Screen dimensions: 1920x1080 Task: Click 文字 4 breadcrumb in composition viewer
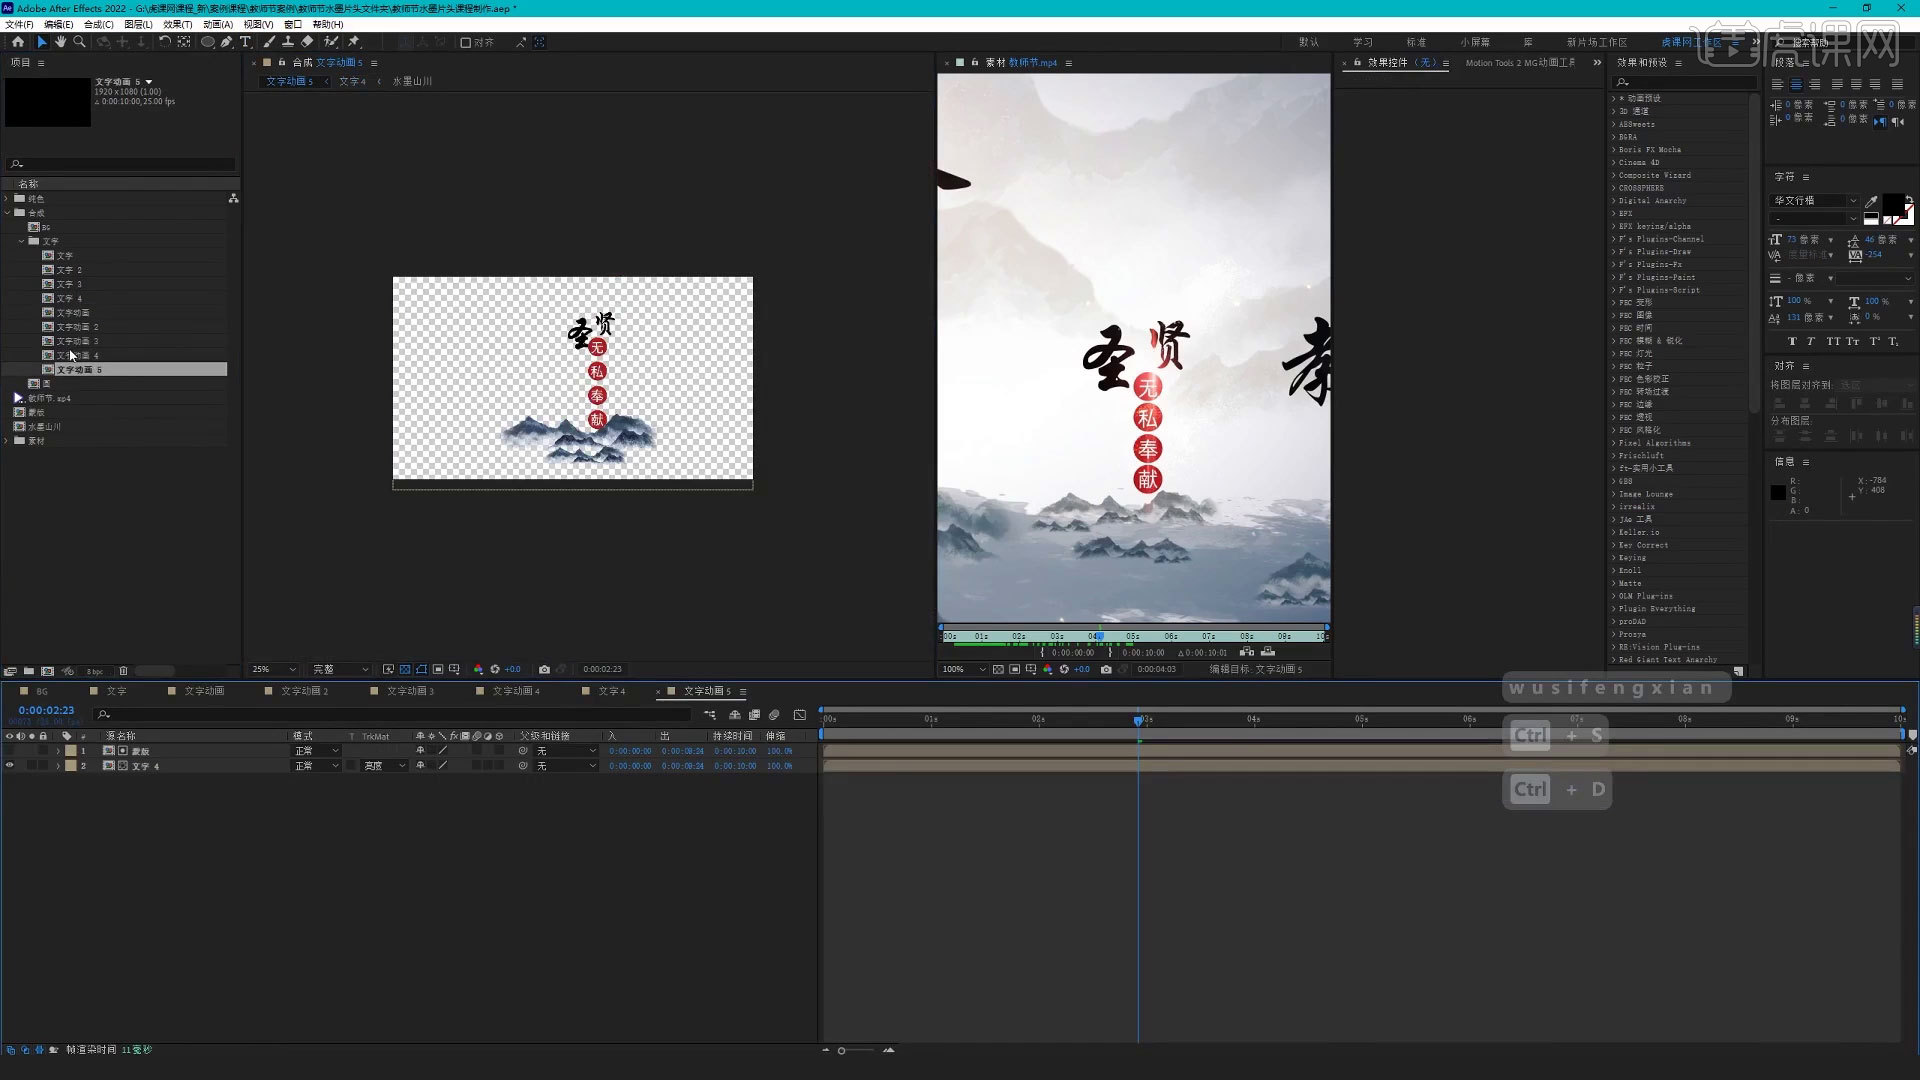pyautogui.click(x=352, y=81)
